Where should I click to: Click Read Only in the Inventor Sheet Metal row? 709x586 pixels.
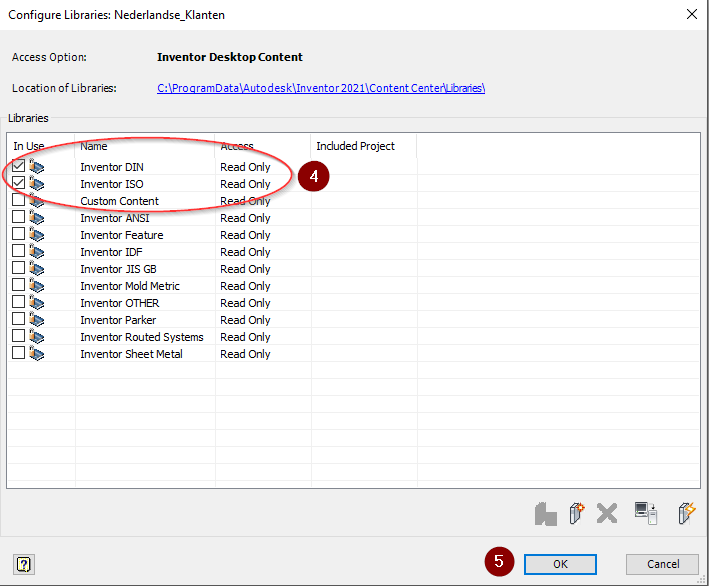(245, 354)
